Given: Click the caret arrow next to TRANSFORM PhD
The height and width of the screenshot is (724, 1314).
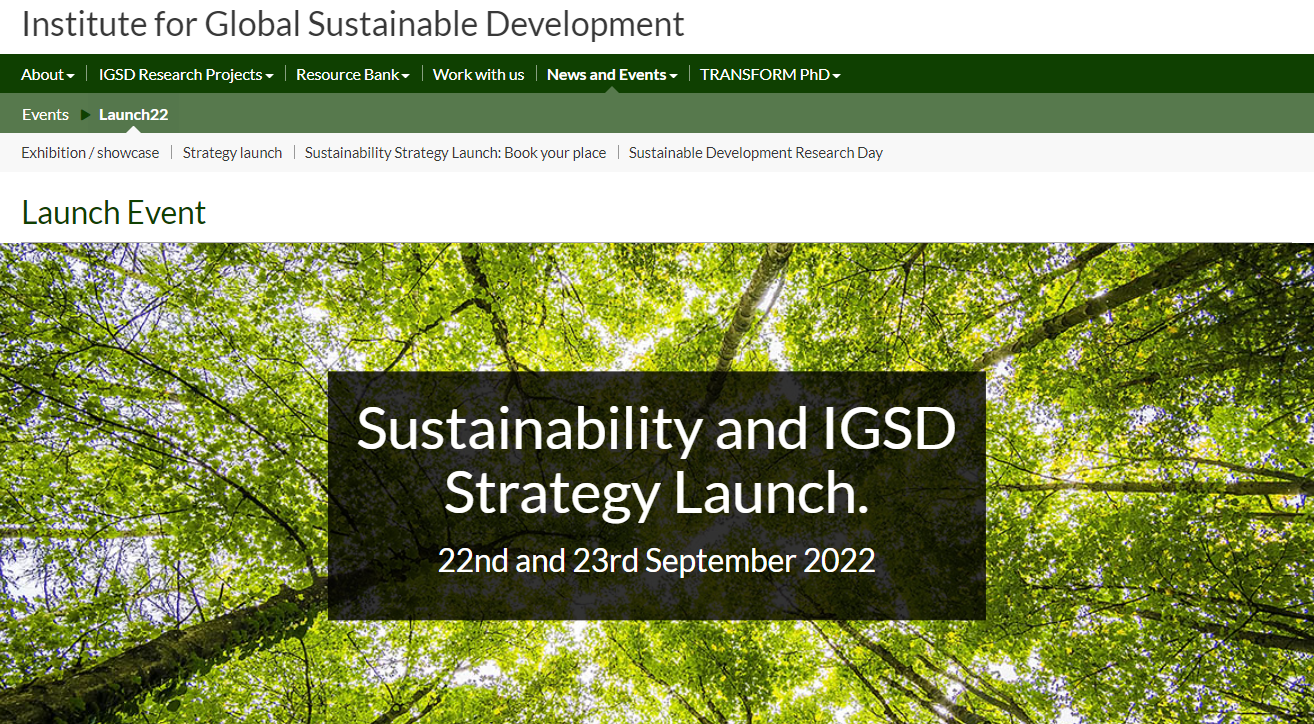Looking at the screenshot, I should click(x=836, y=76).
